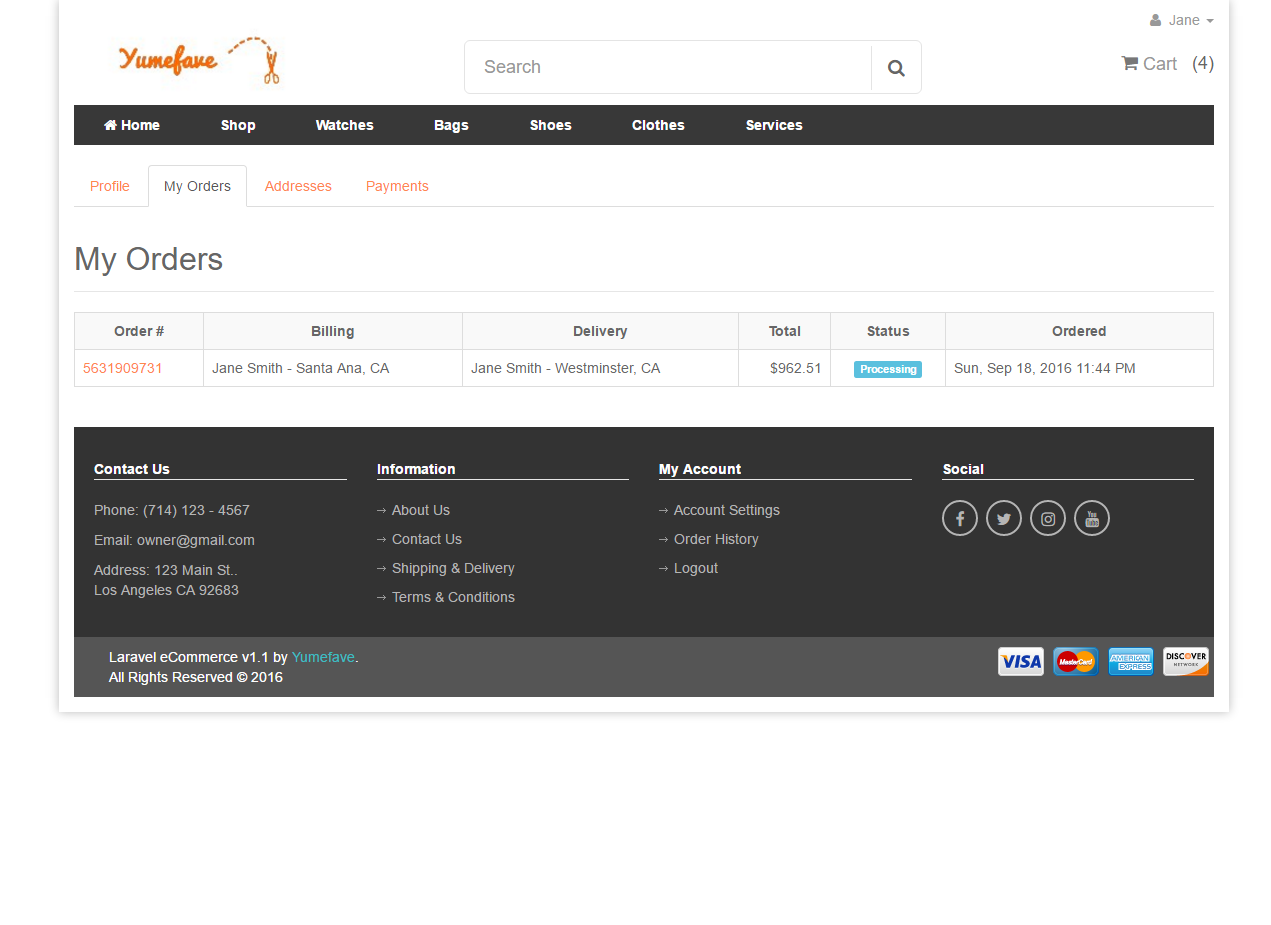Click the phone number (714) 123 - 4567

(x=196, y=510)
